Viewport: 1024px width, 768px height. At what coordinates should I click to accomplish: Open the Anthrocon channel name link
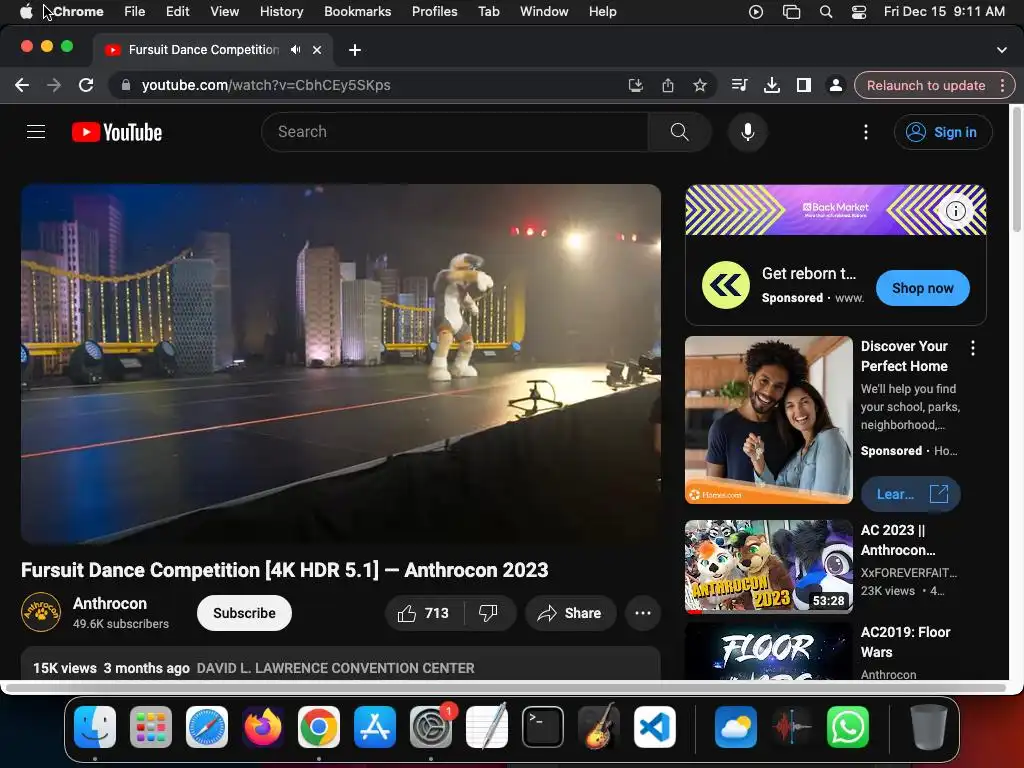point(110,603)
